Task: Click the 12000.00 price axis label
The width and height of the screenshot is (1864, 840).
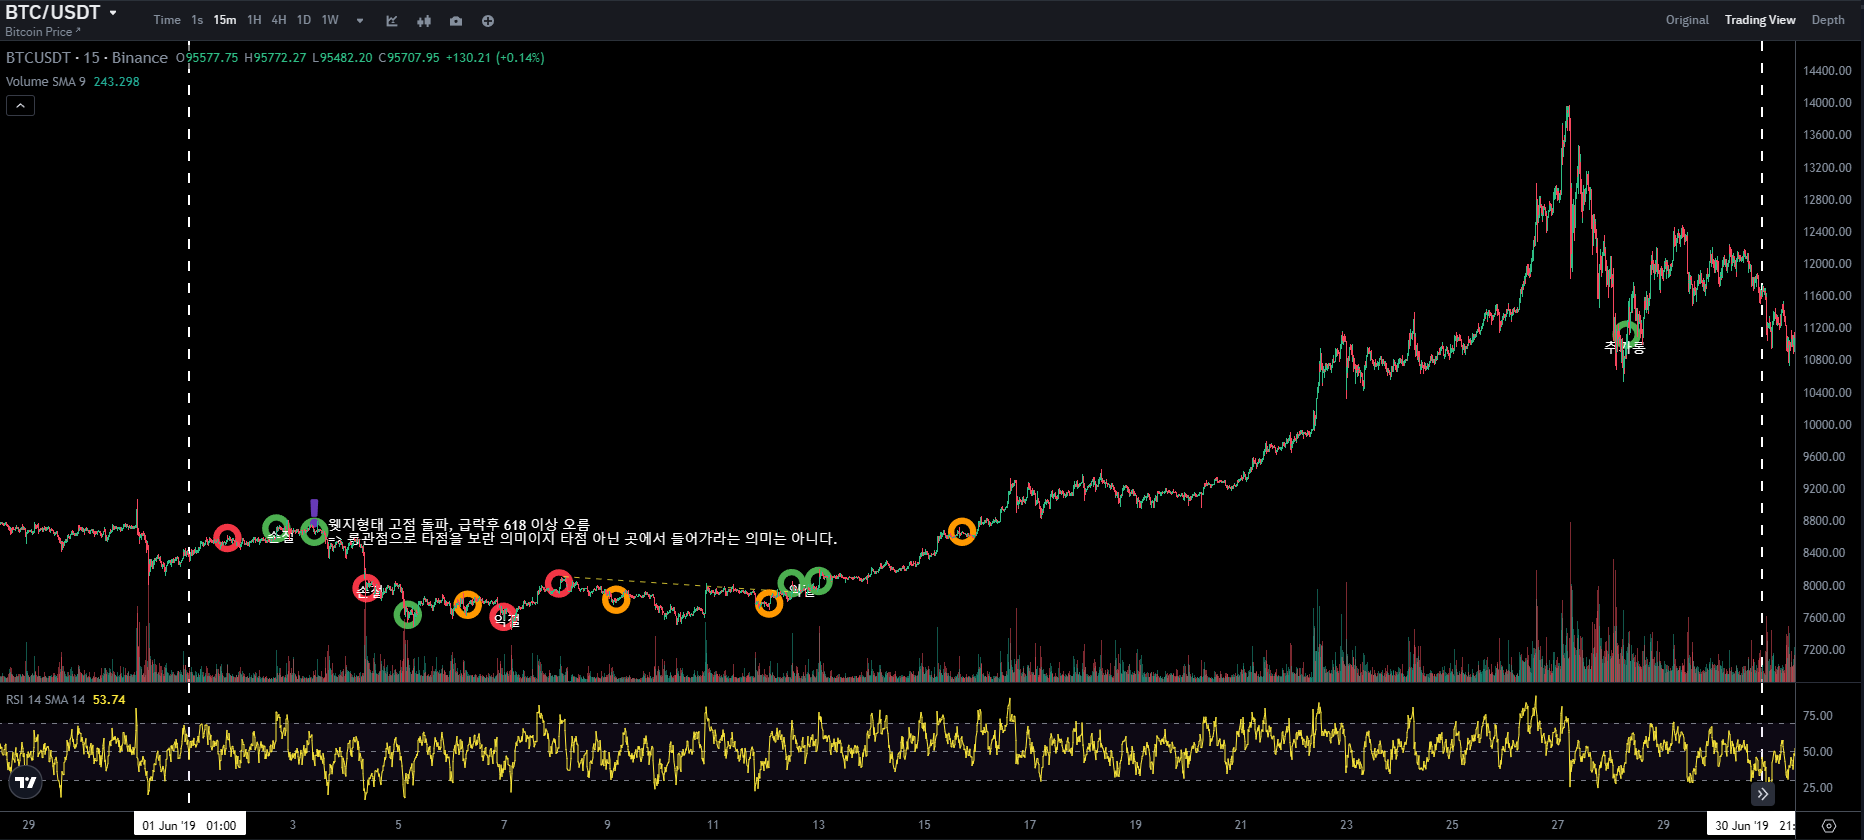Action: pyautogui.click(x=1827, y=264)
